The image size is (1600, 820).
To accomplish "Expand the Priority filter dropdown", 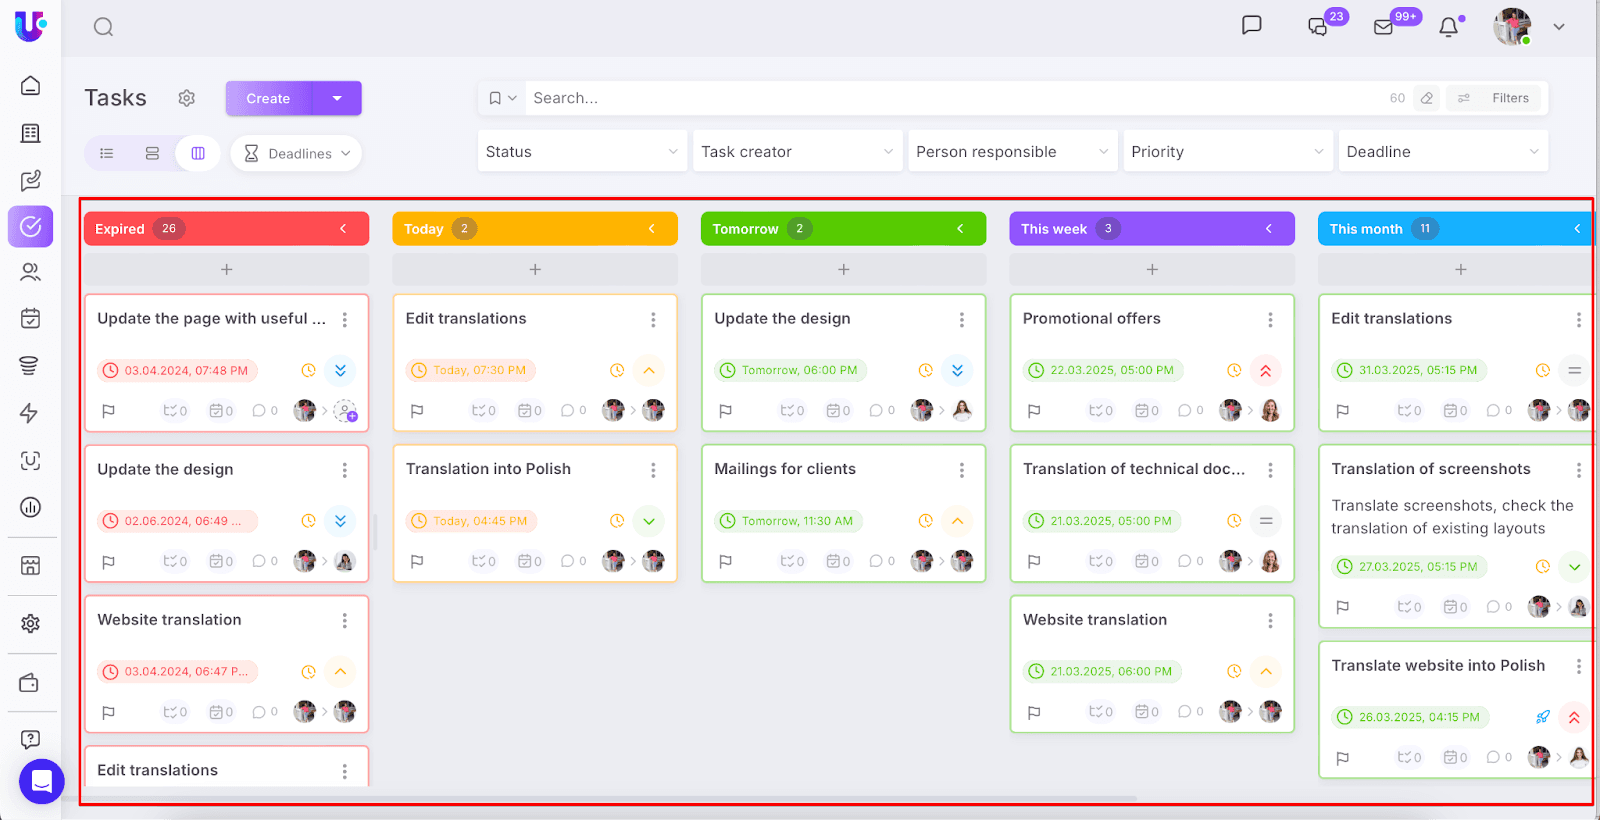I will point(1227,152).
